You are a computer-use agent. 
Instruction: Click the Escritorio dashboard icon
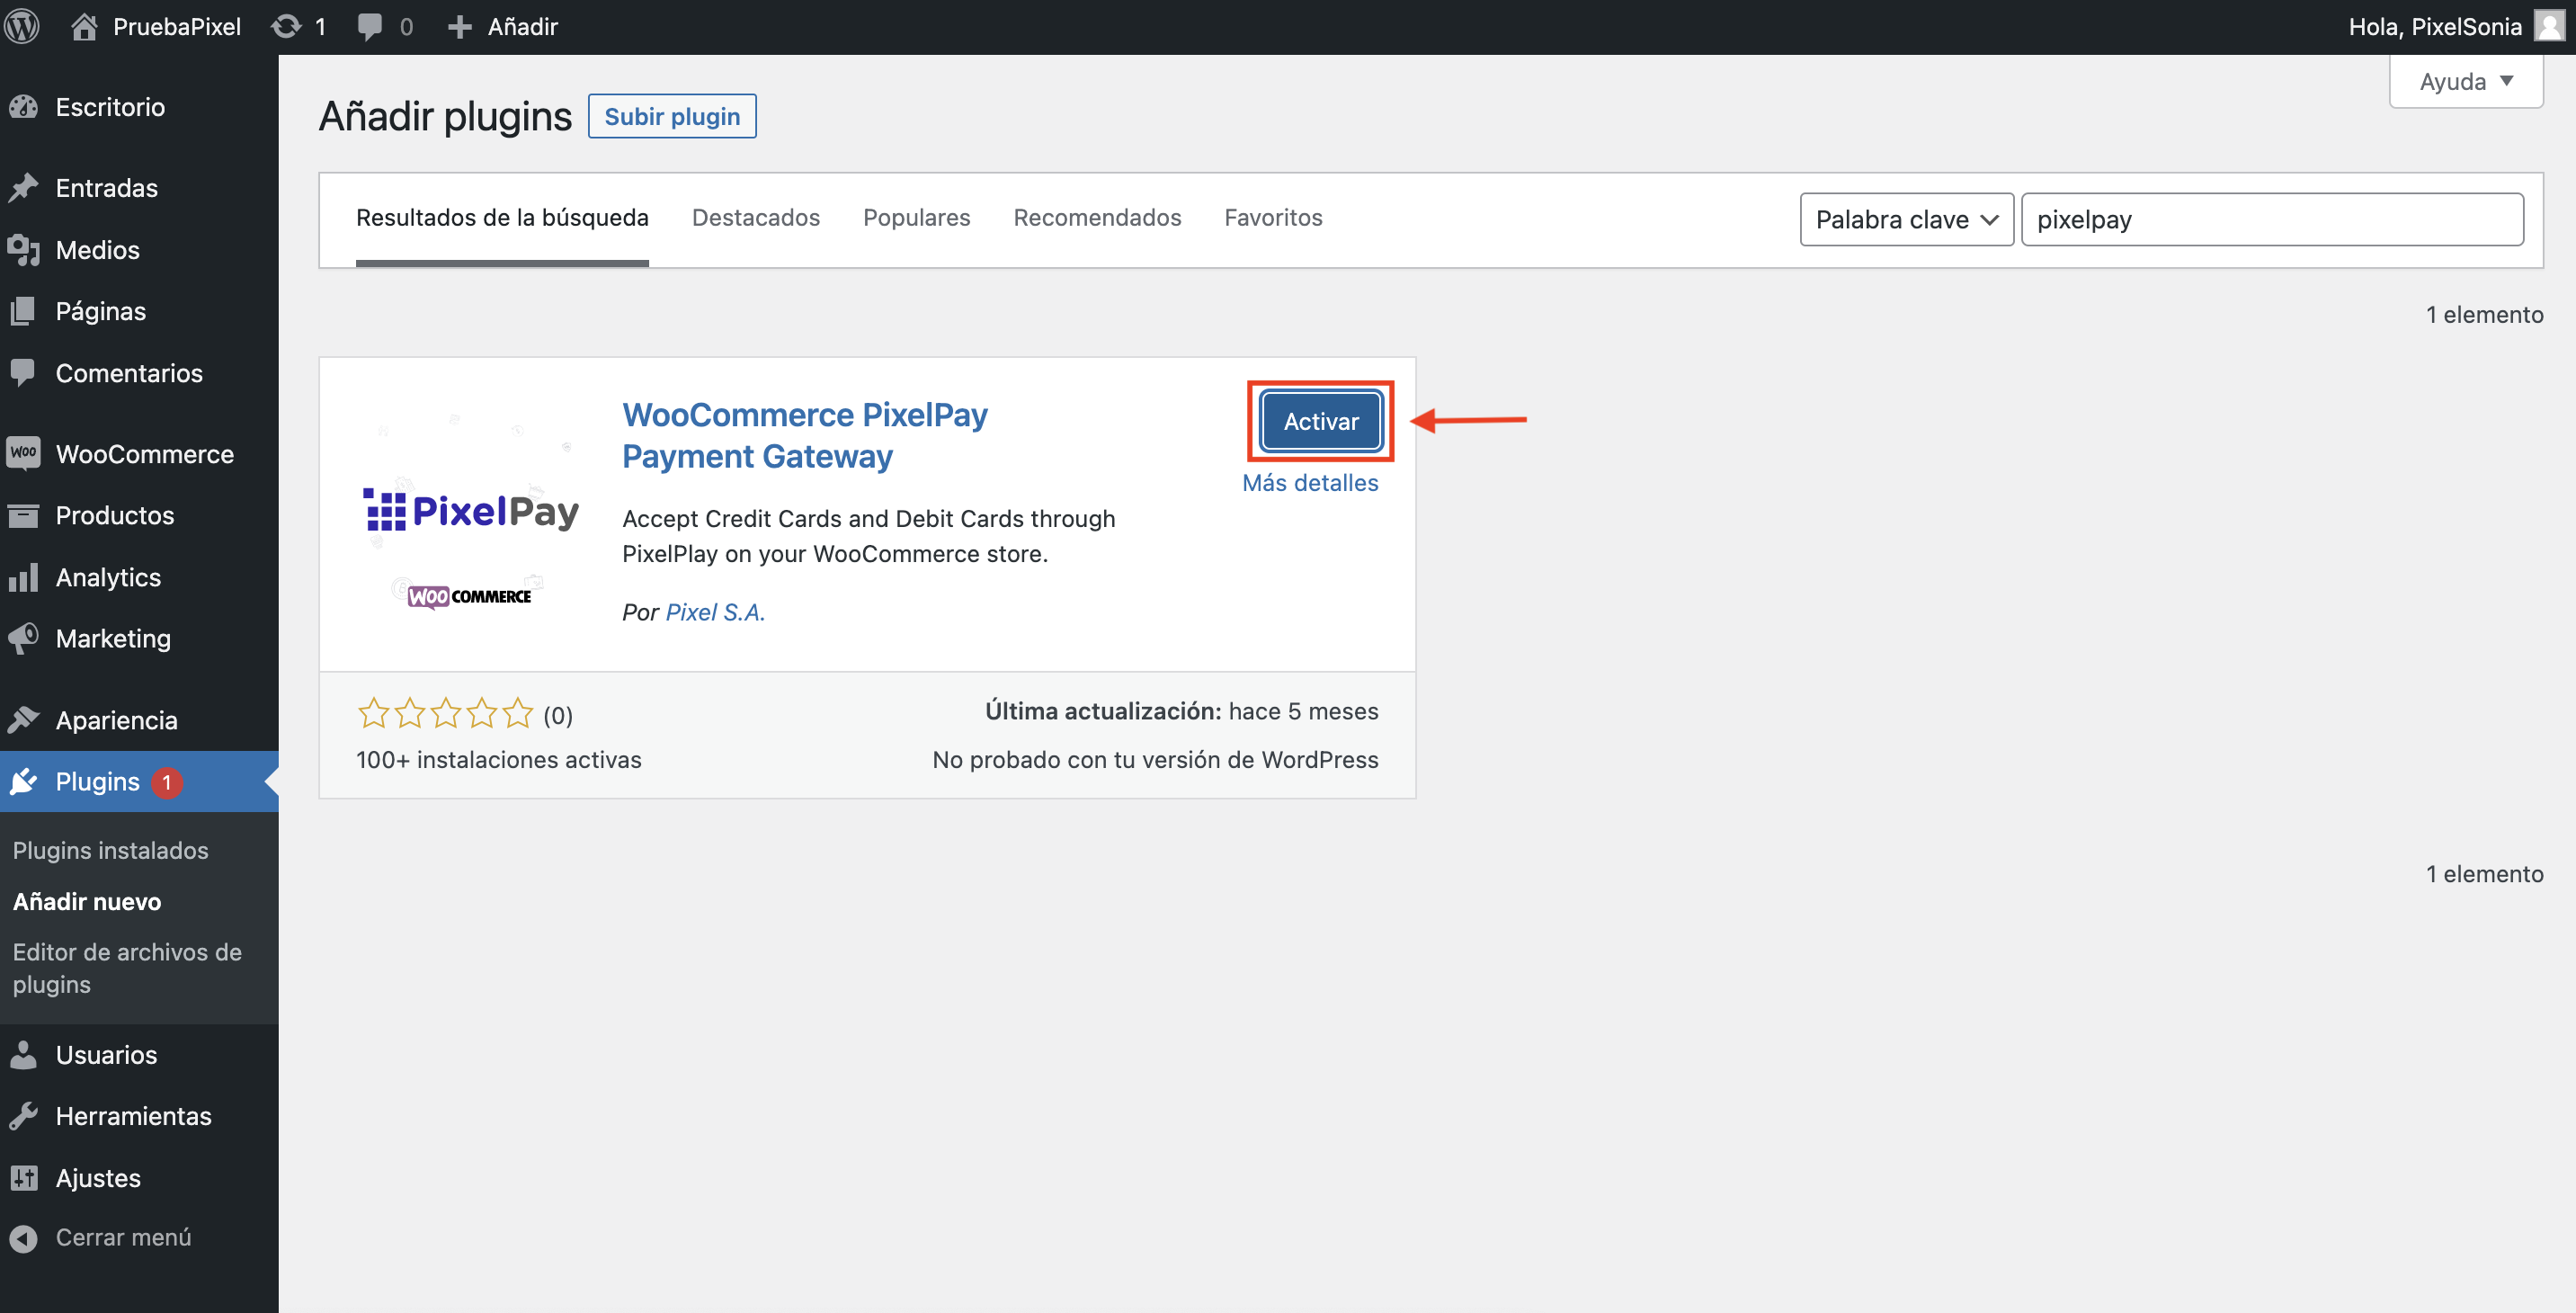point(23,107)
